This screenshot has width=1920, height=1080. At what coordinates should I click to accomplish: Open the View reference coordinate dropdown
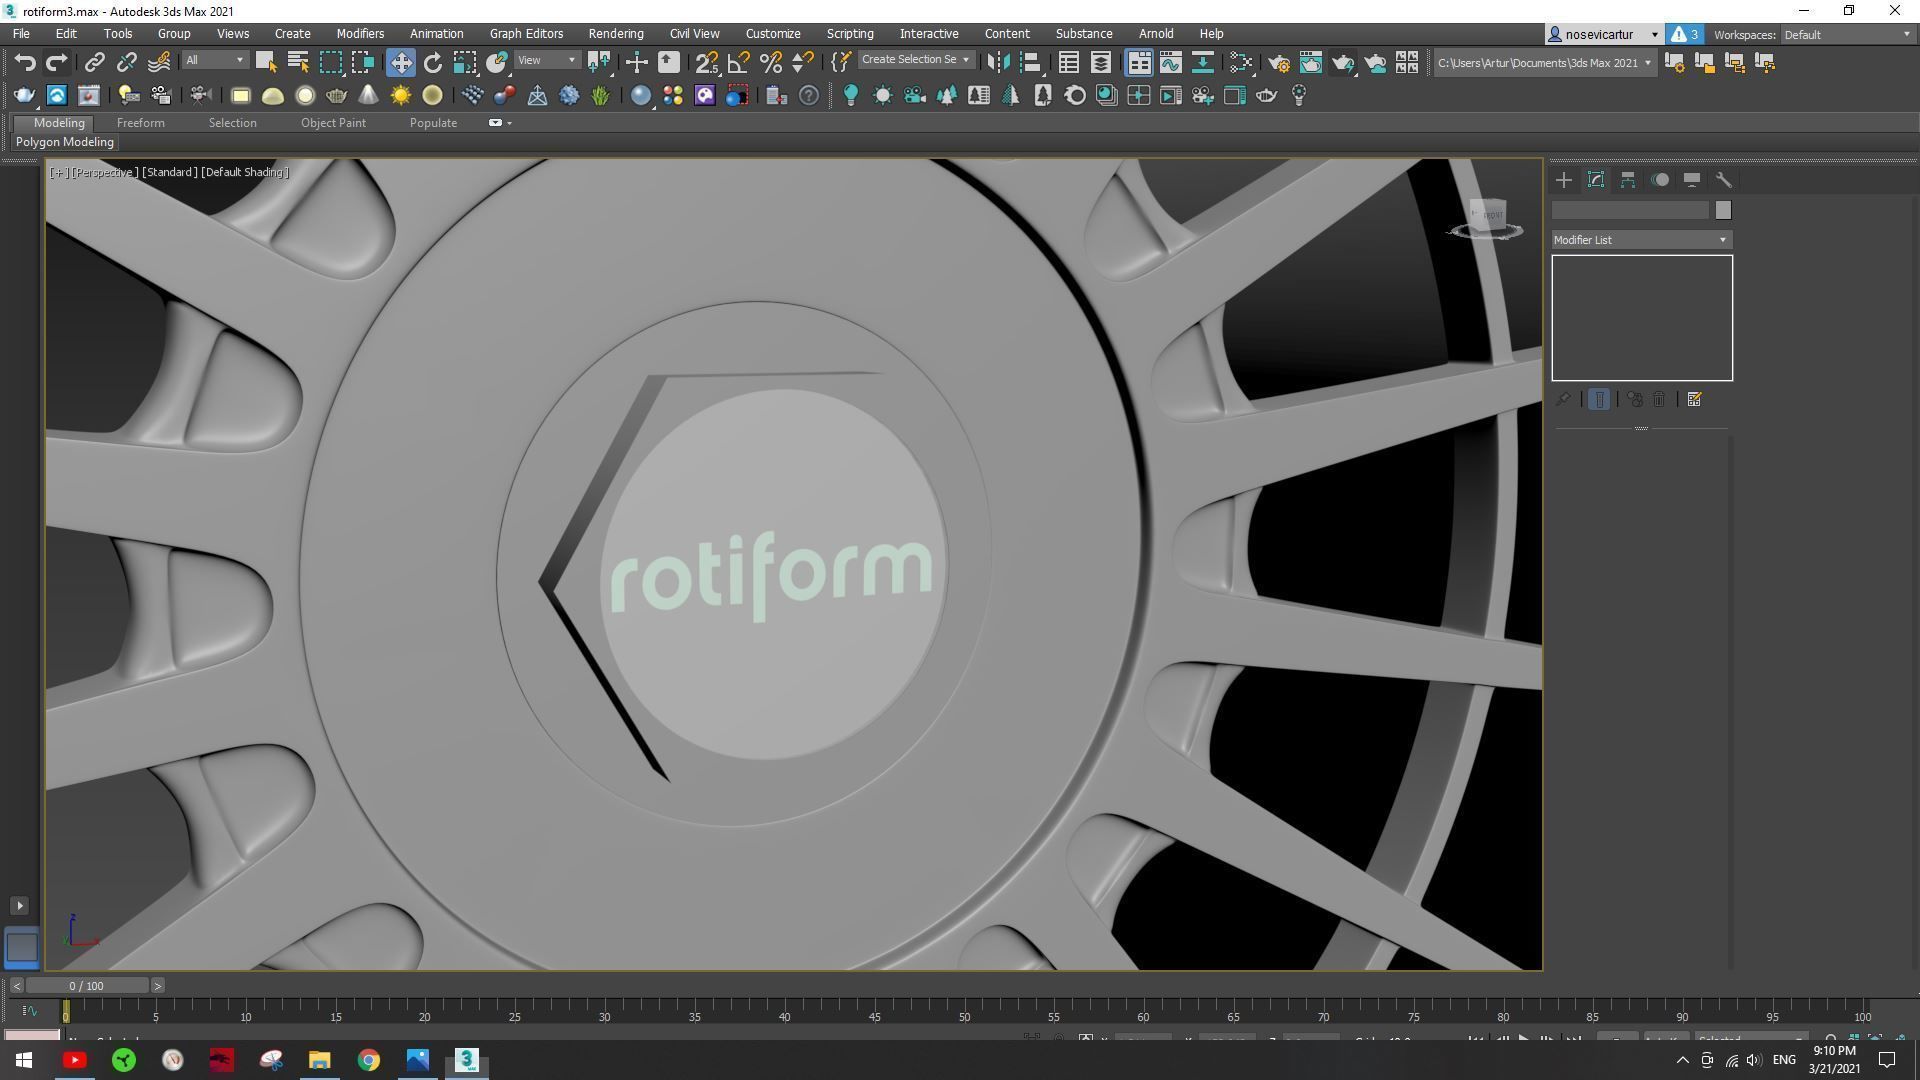point(547,60)
